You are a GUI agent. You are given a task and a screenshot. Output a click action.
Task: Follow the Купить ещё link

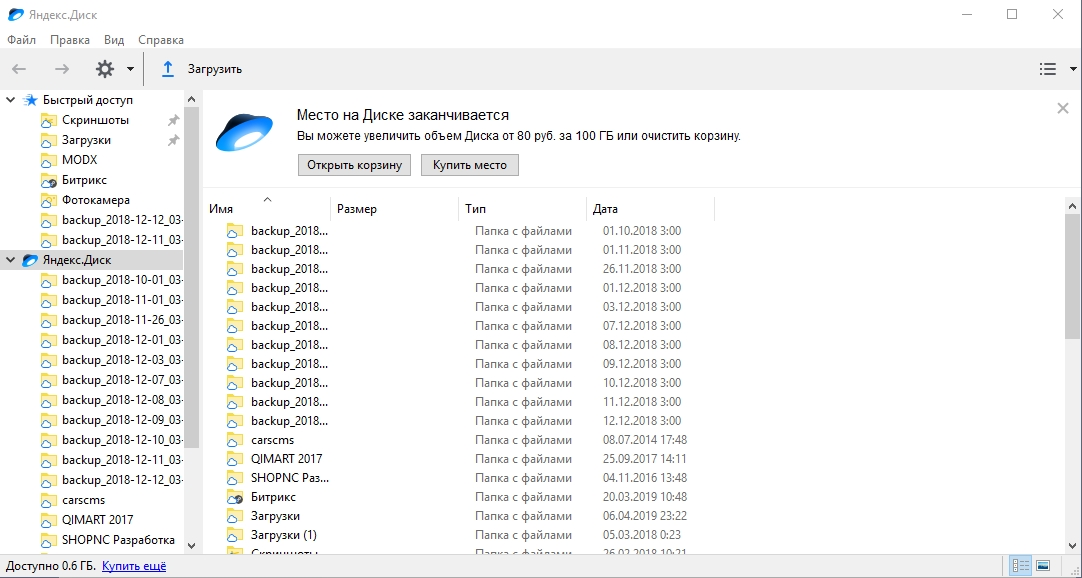pyautogui.click(x=134, y=566)
